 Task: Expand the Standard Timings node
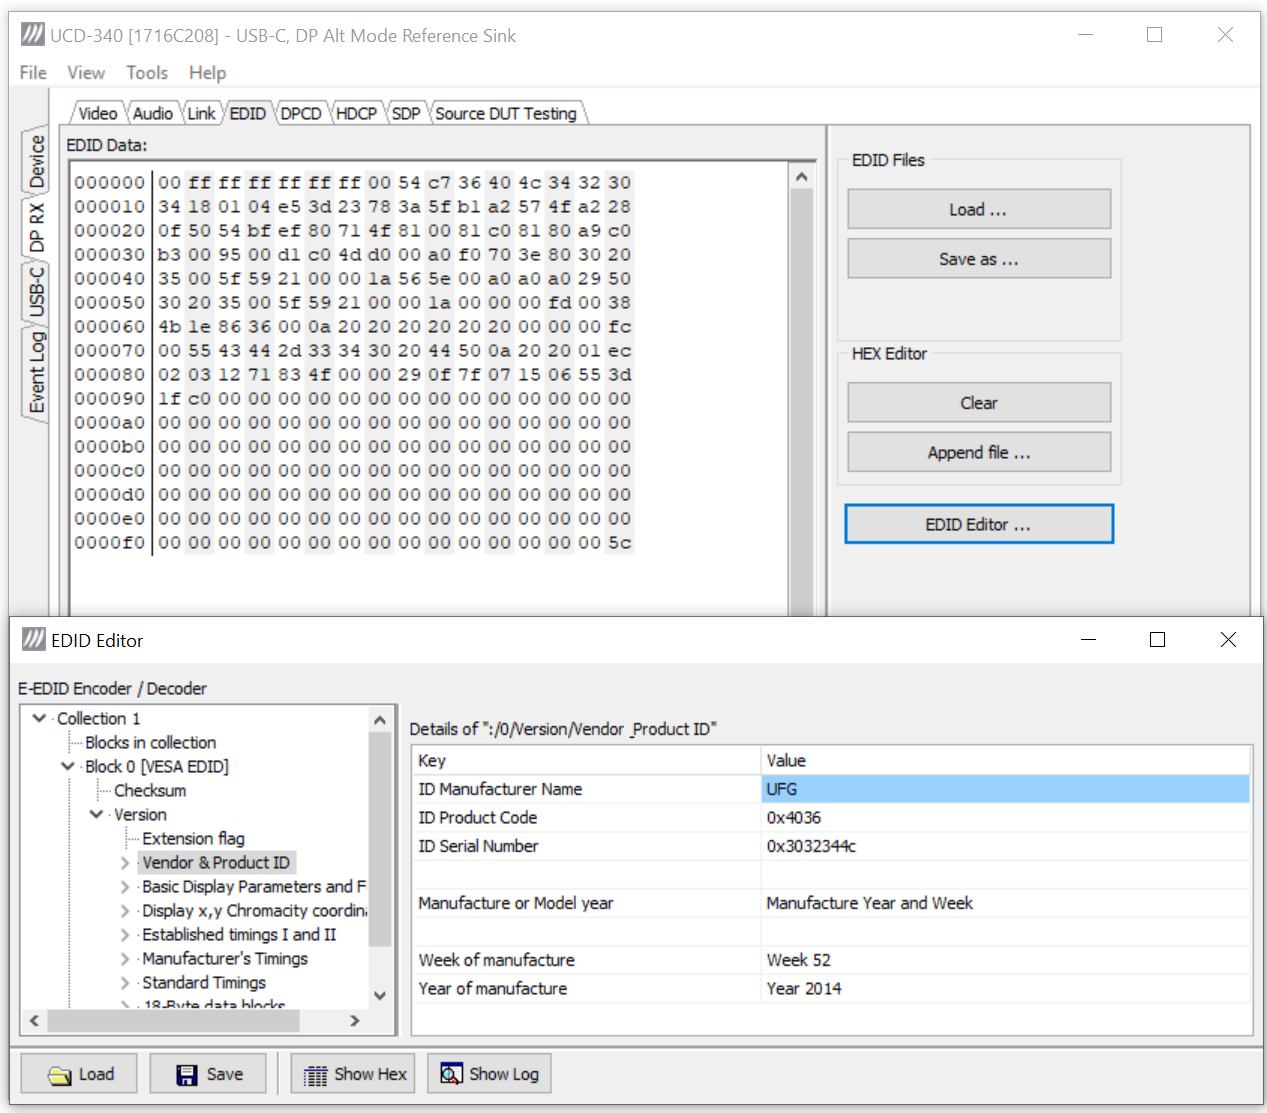click(x=125, y=982)
